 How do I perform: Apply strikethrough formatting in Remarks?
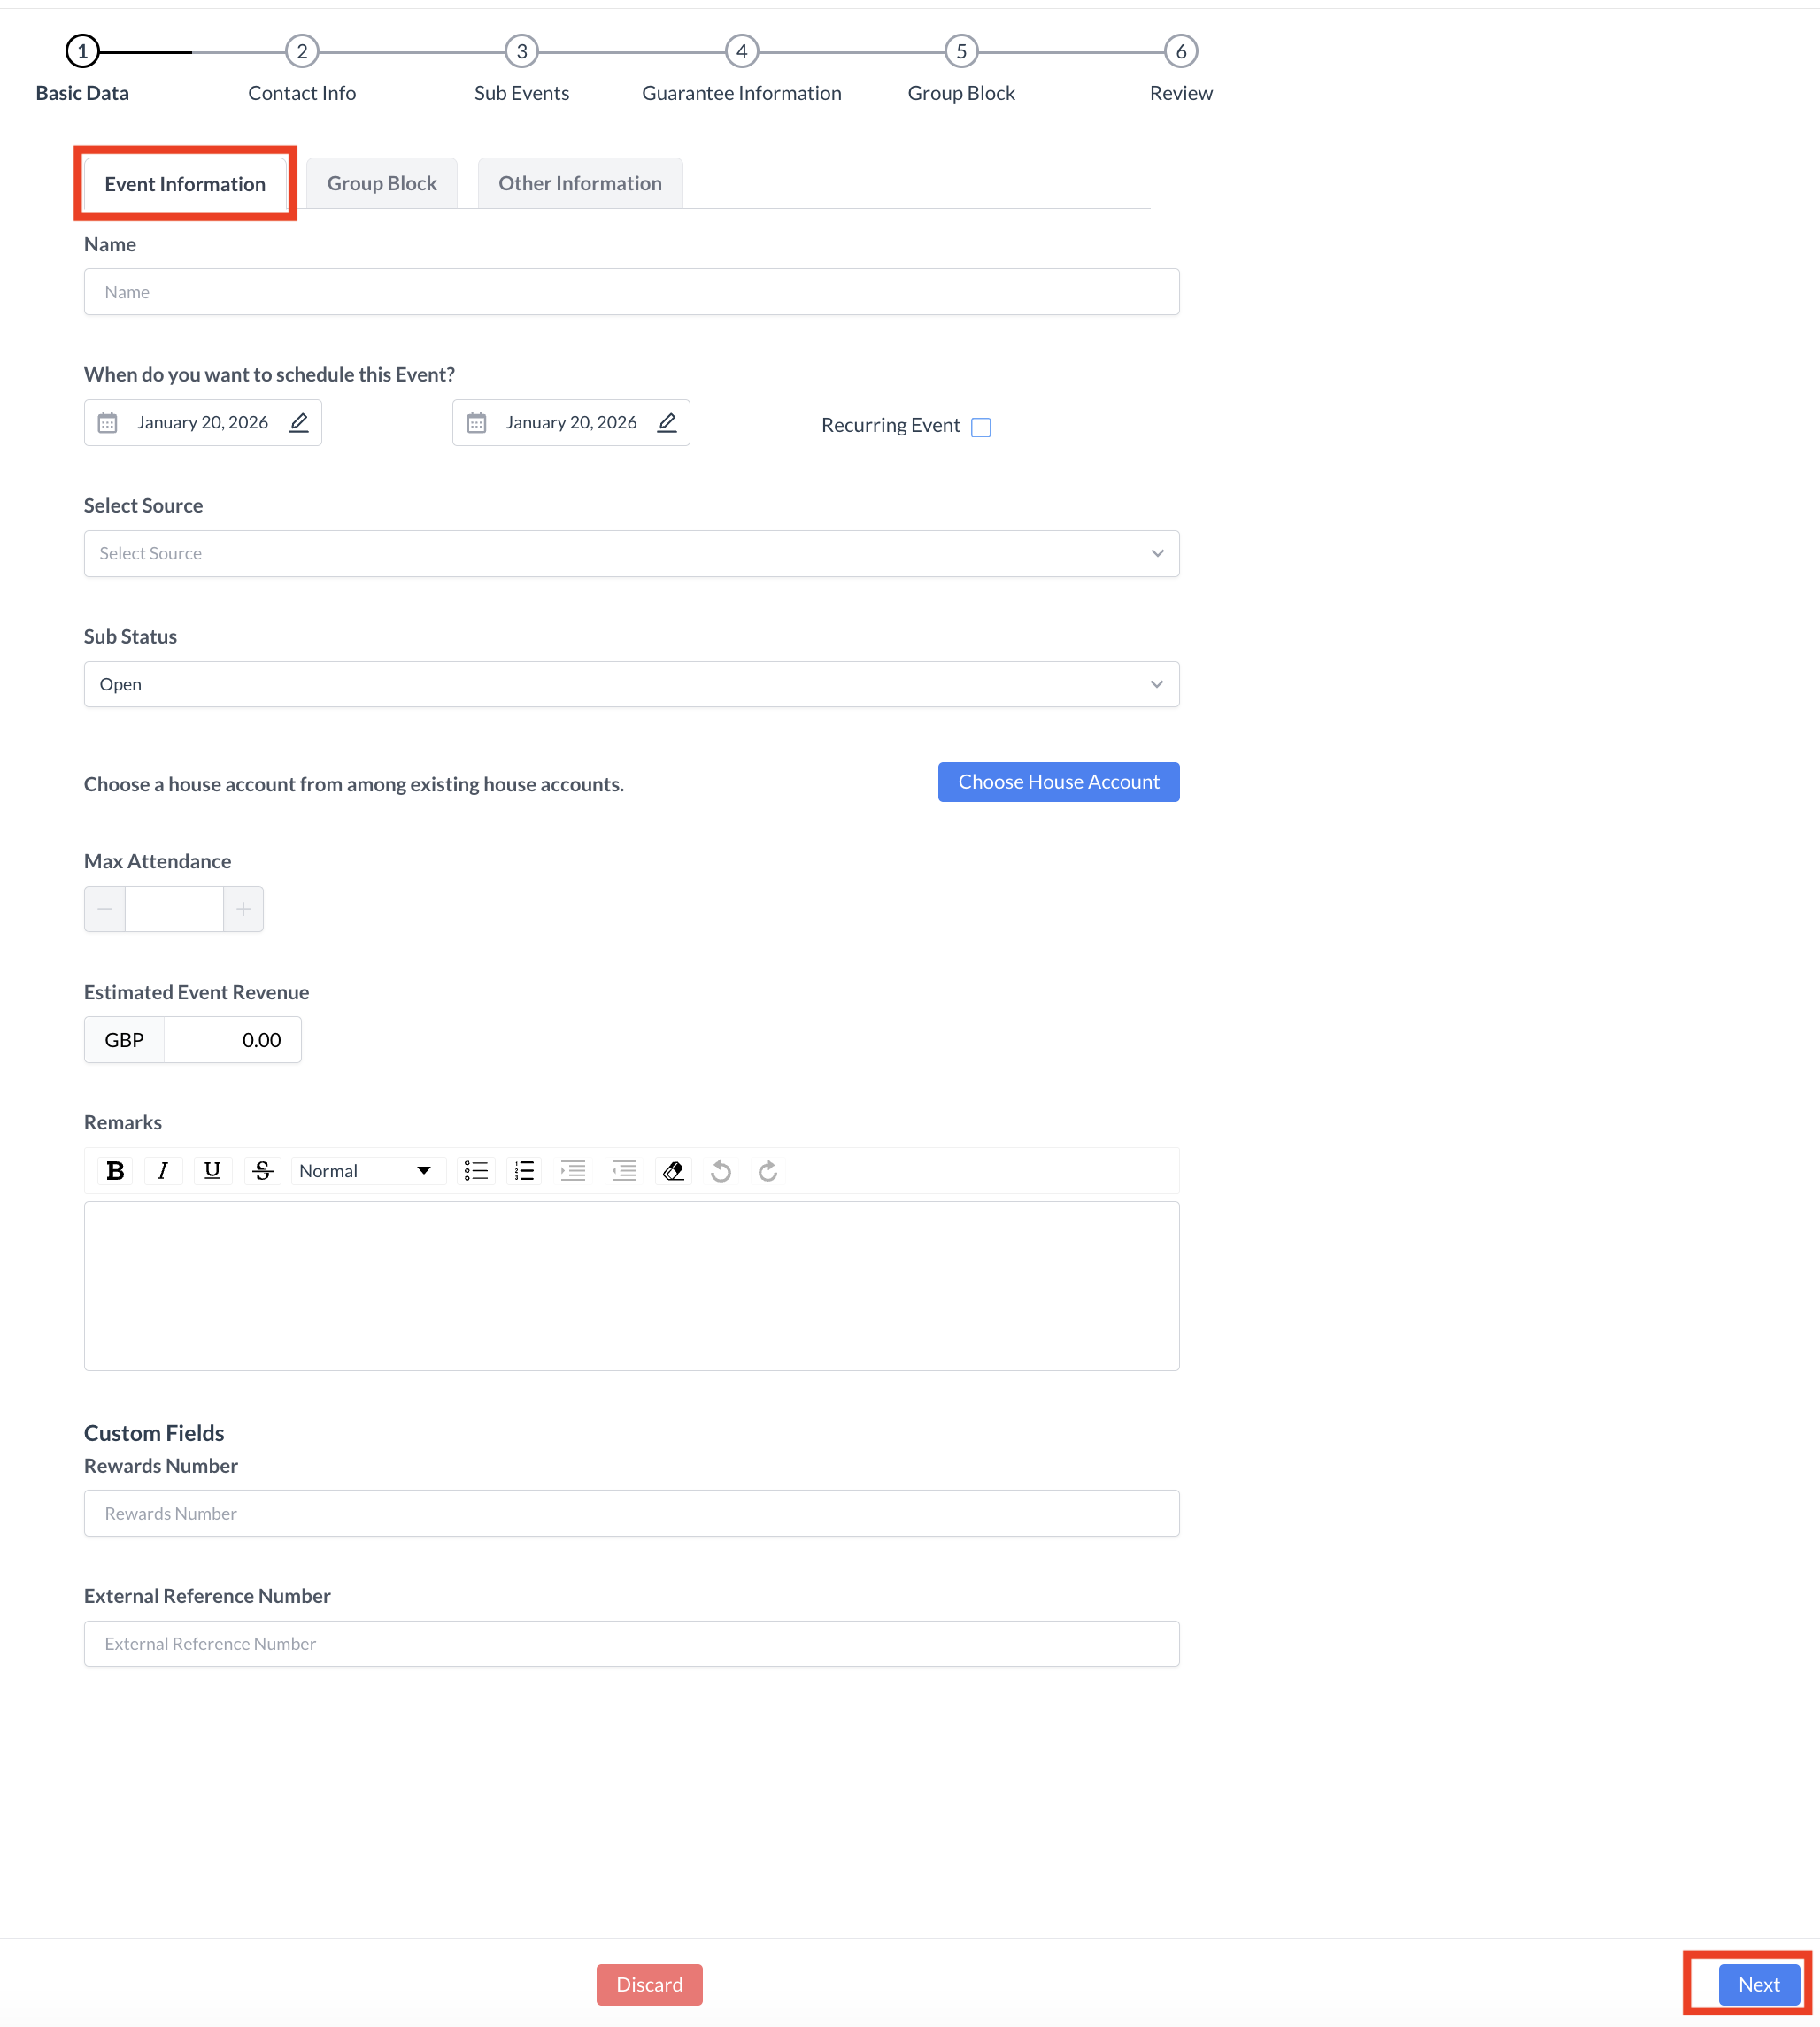262,1171
